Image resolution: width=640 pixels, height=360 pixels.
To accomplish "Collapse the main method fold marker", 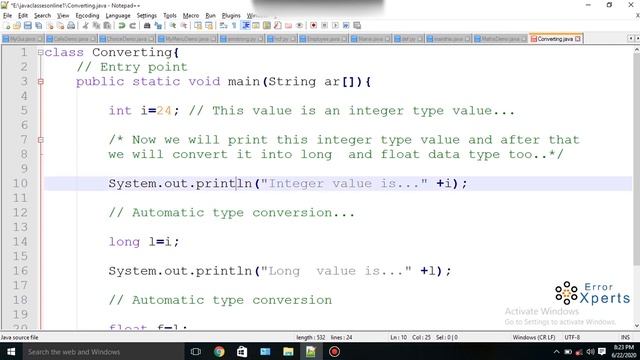I will click(40, 82).
